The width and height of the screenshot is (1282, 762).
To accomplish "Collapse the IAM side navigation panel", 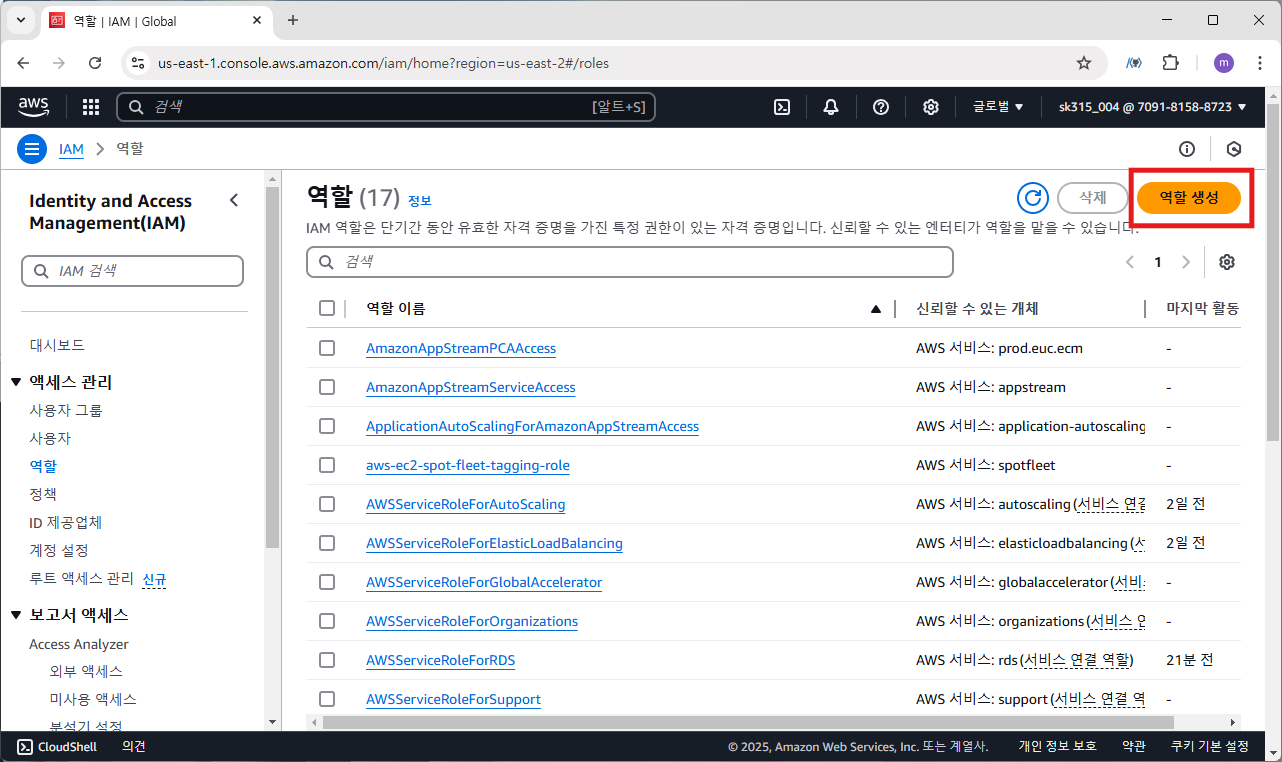I will pyautogui.click(x=234, y=200).
